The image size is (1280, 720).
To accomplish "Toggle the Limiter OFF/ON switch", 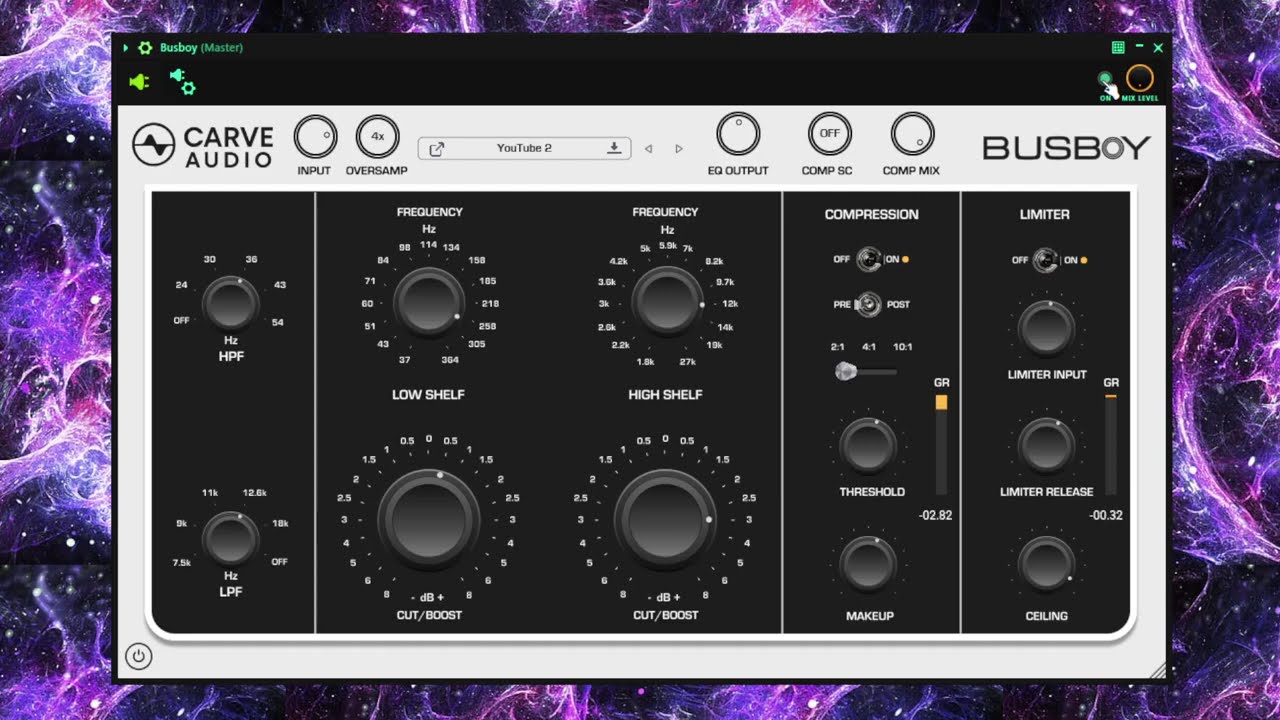I will point(1047,260).
